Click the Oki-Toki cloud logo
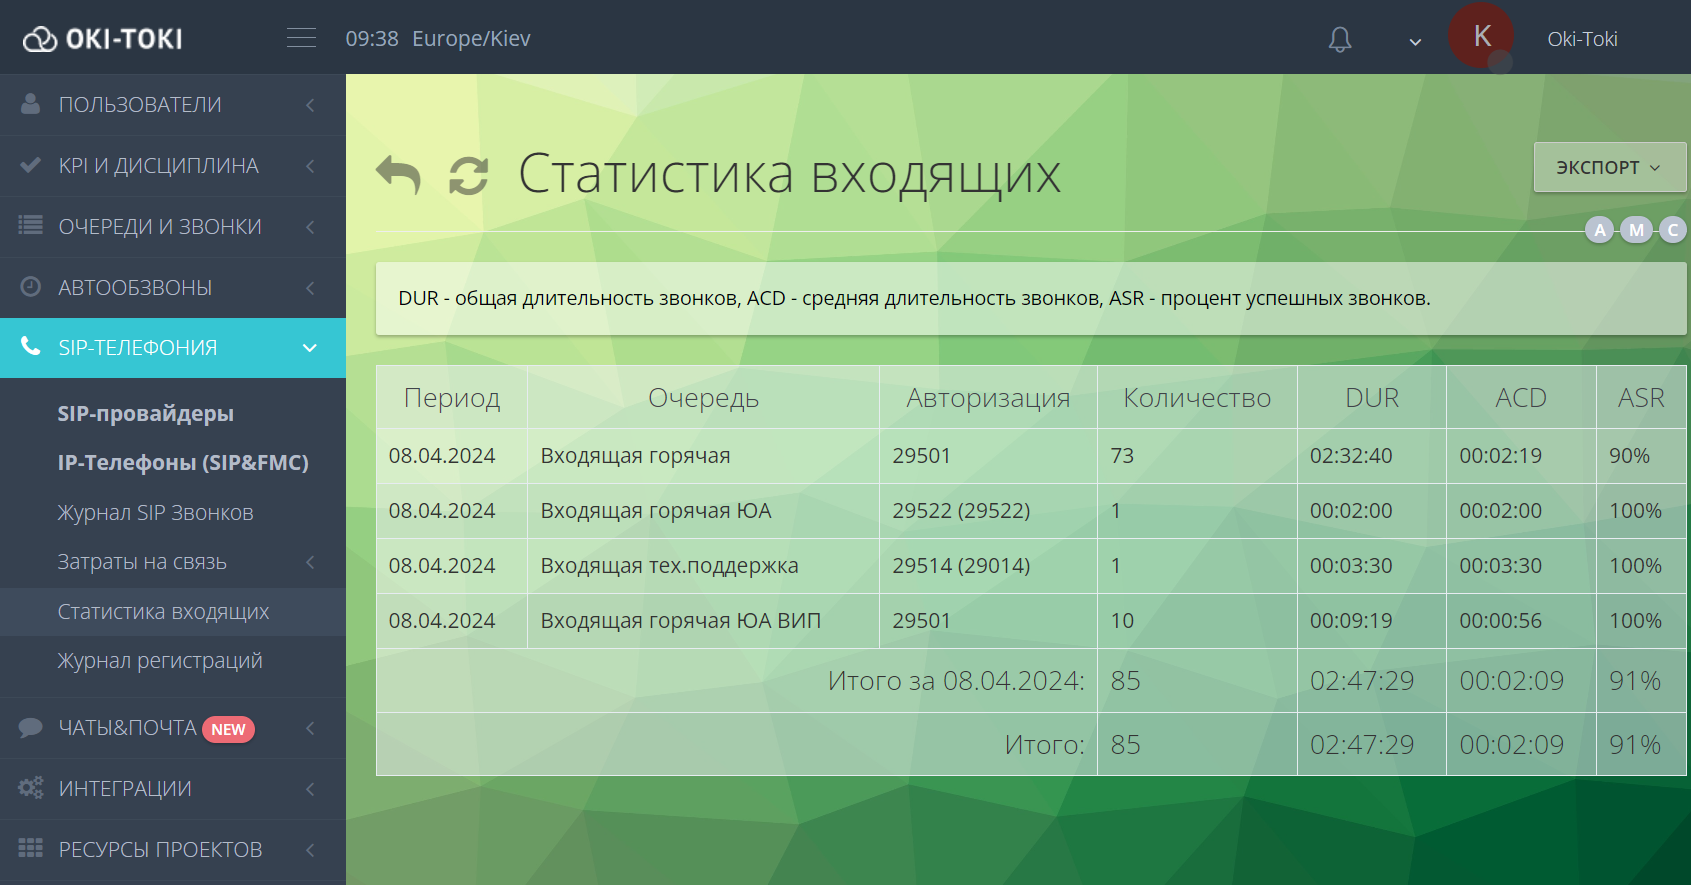Viewport: 1691px width, 885px height. [103, 39]
